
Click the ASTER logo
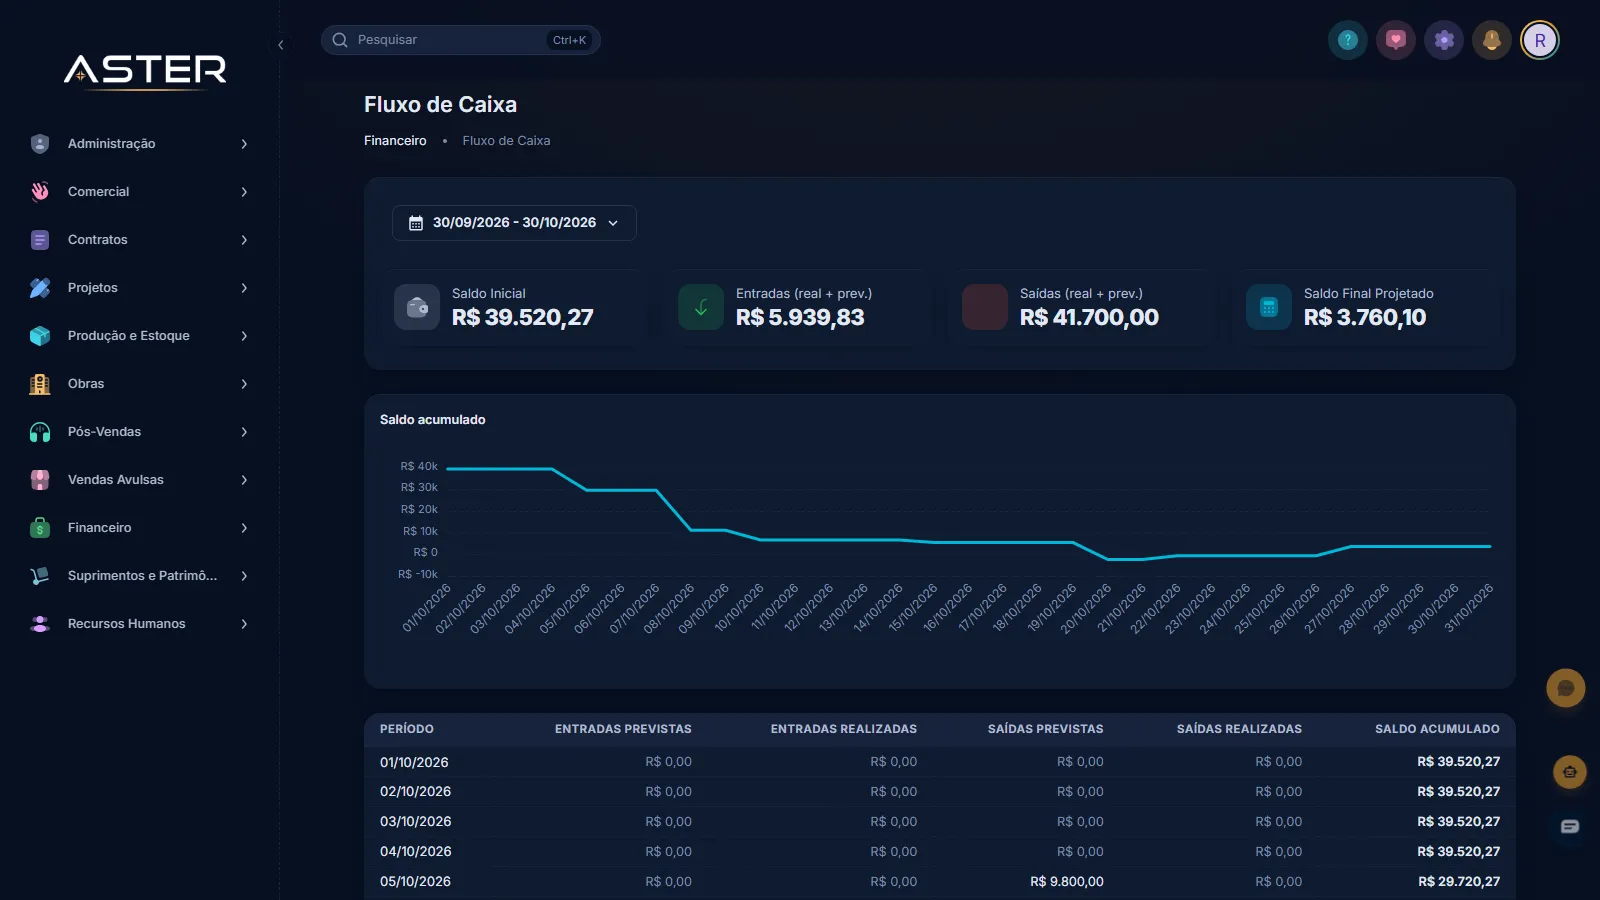[x=145, y=71]
